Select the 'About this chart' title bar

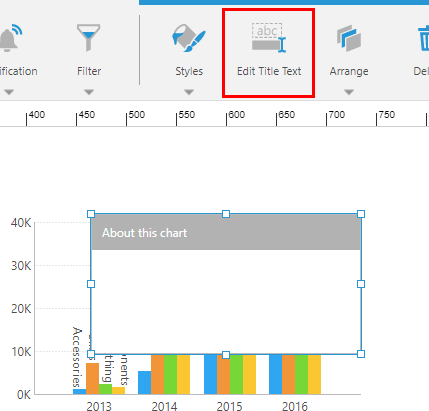(x=226, y=233)
